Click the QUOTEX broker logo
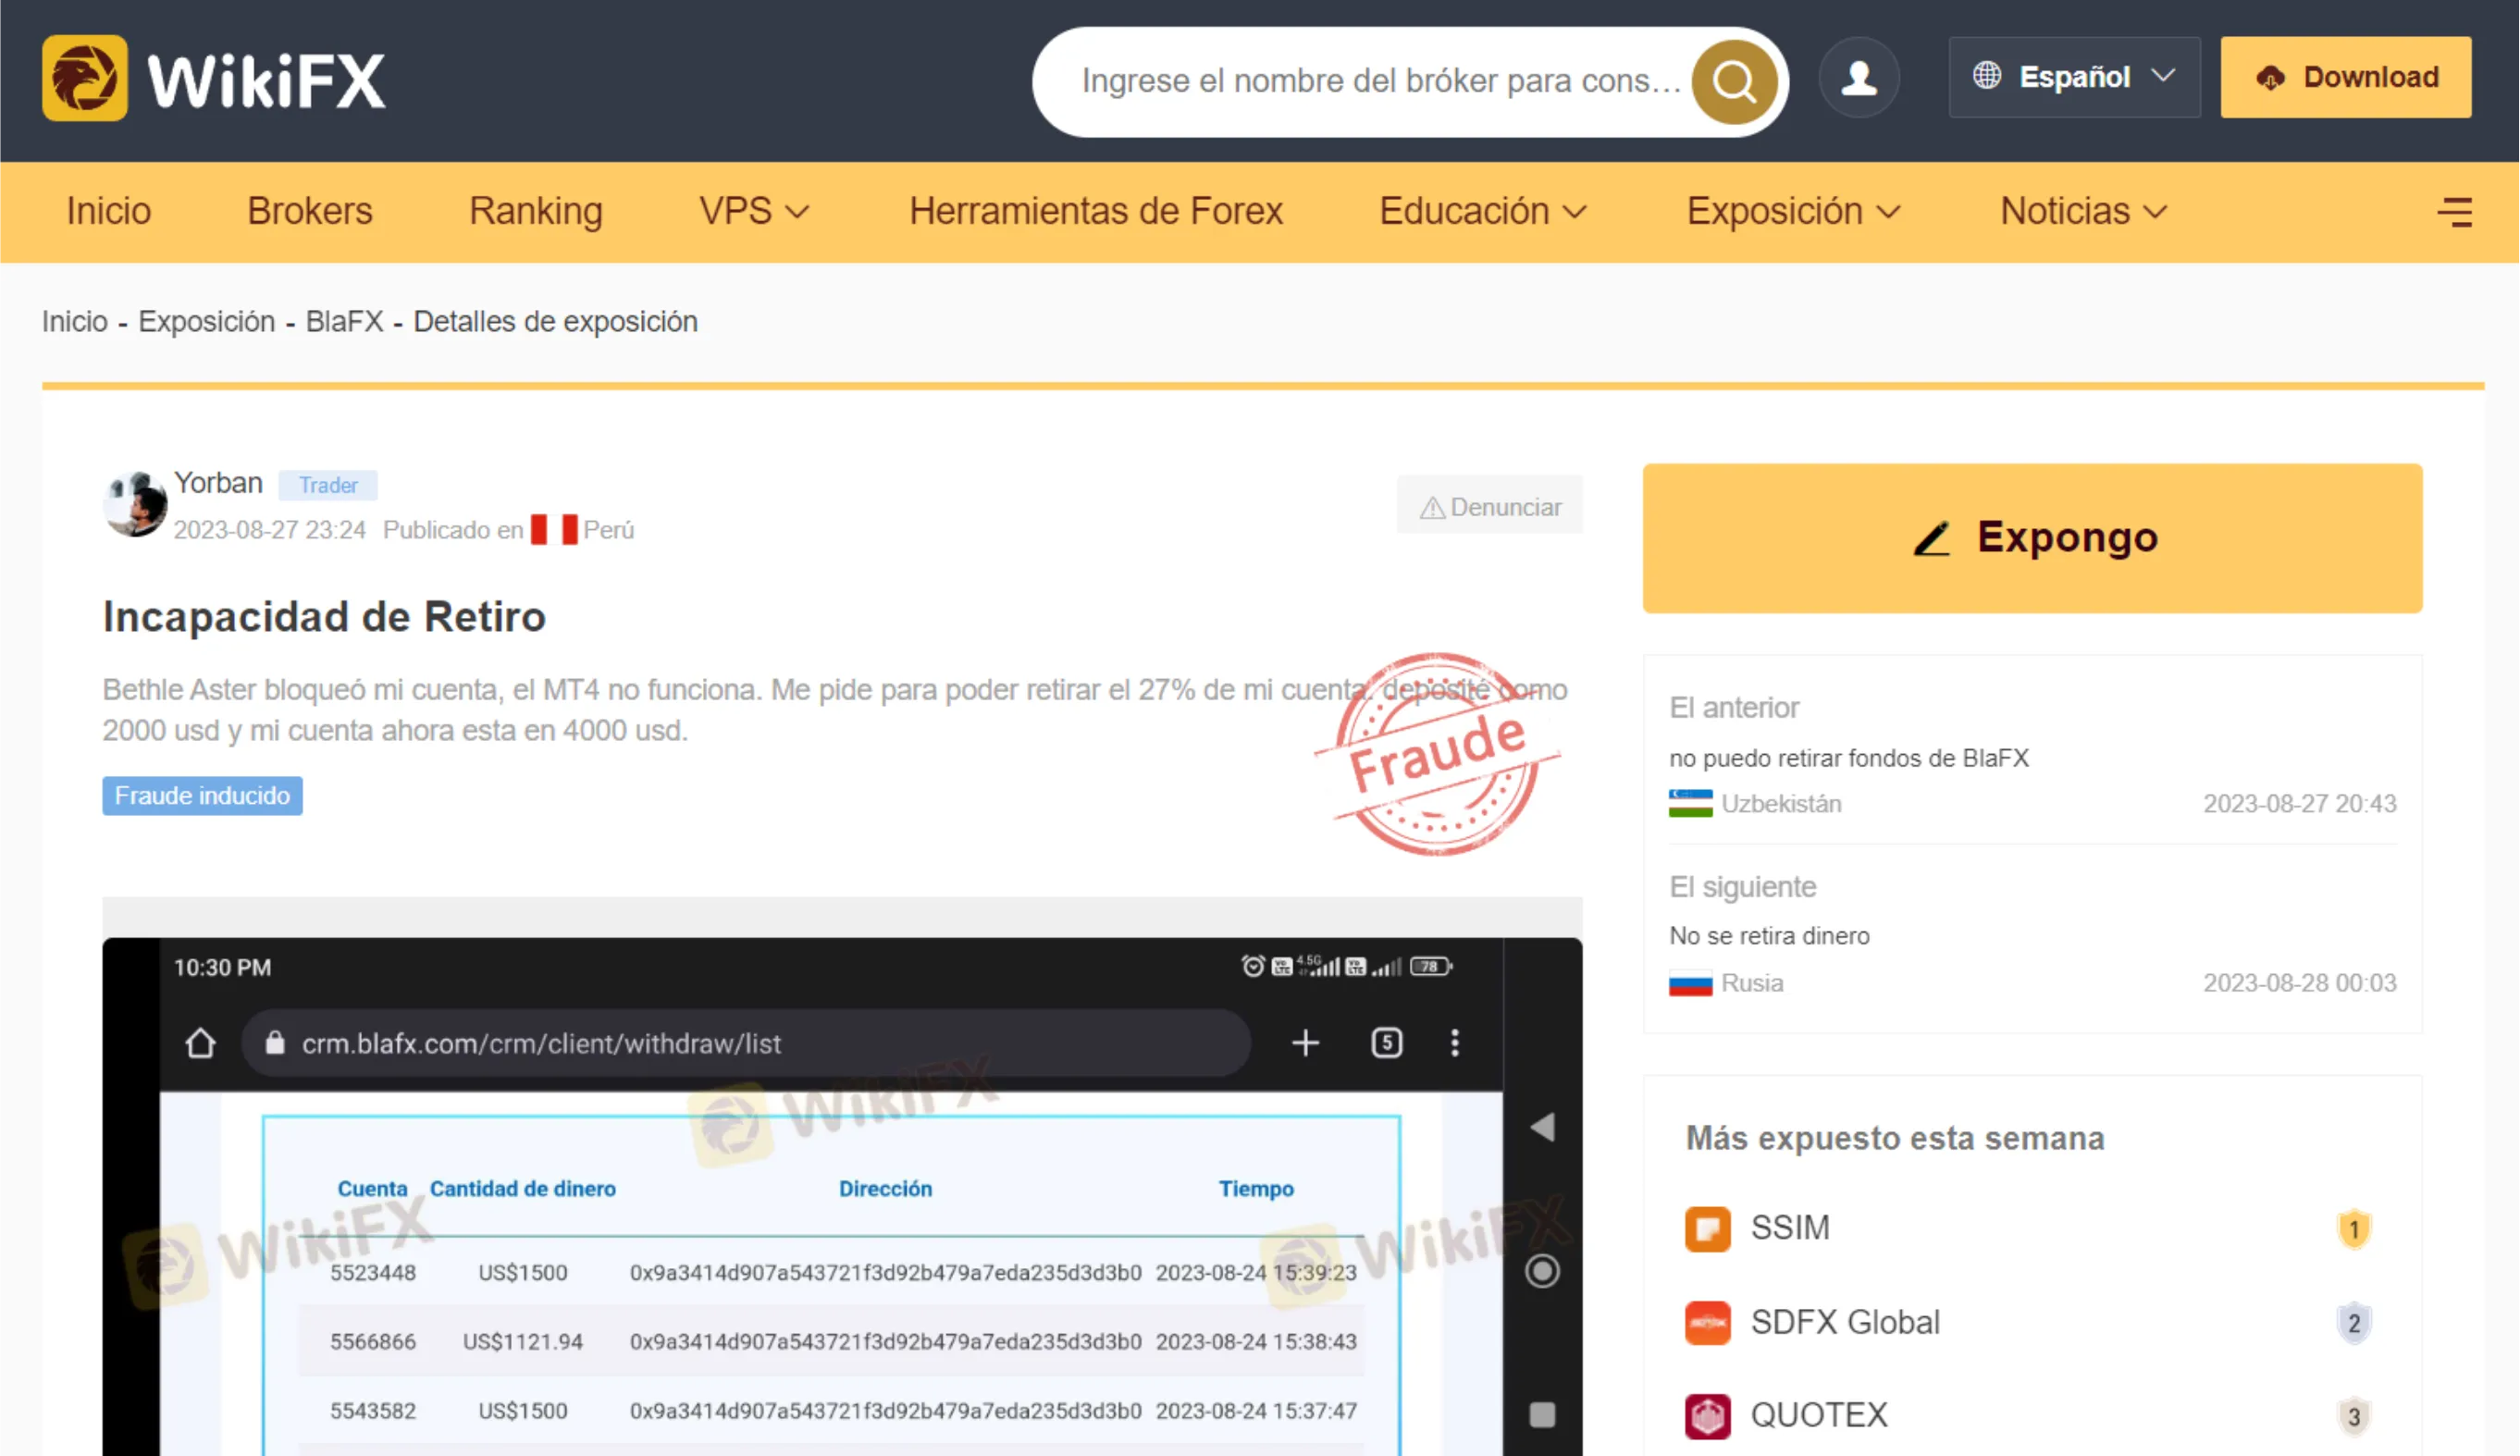 tap(1708, 1416)
